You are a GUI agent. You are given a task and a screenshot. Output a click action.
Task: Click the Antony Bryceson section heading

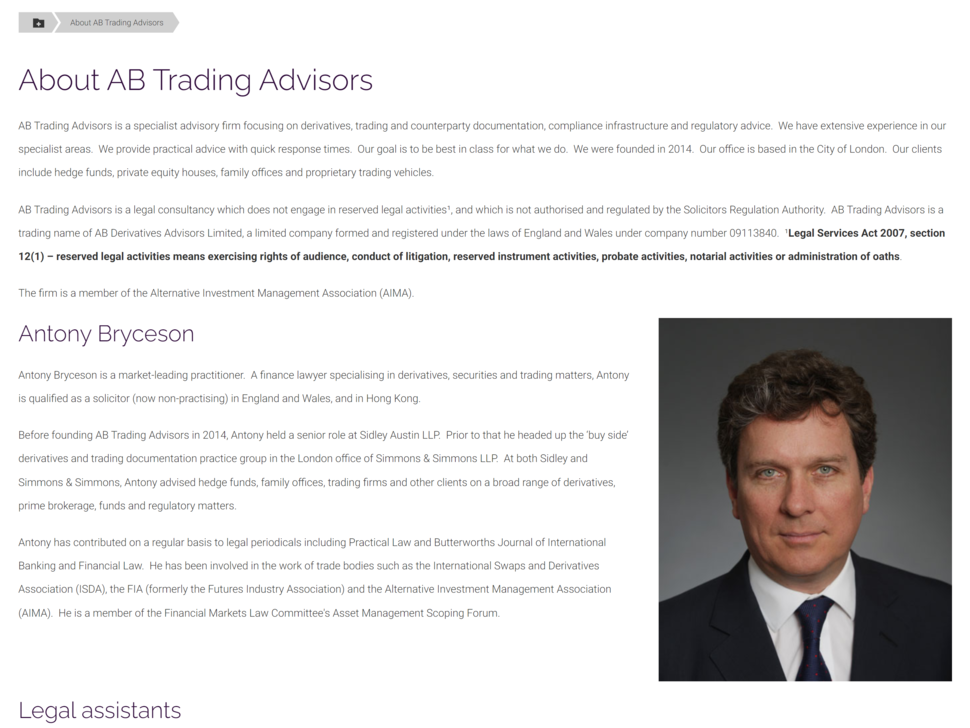[106, 333]
